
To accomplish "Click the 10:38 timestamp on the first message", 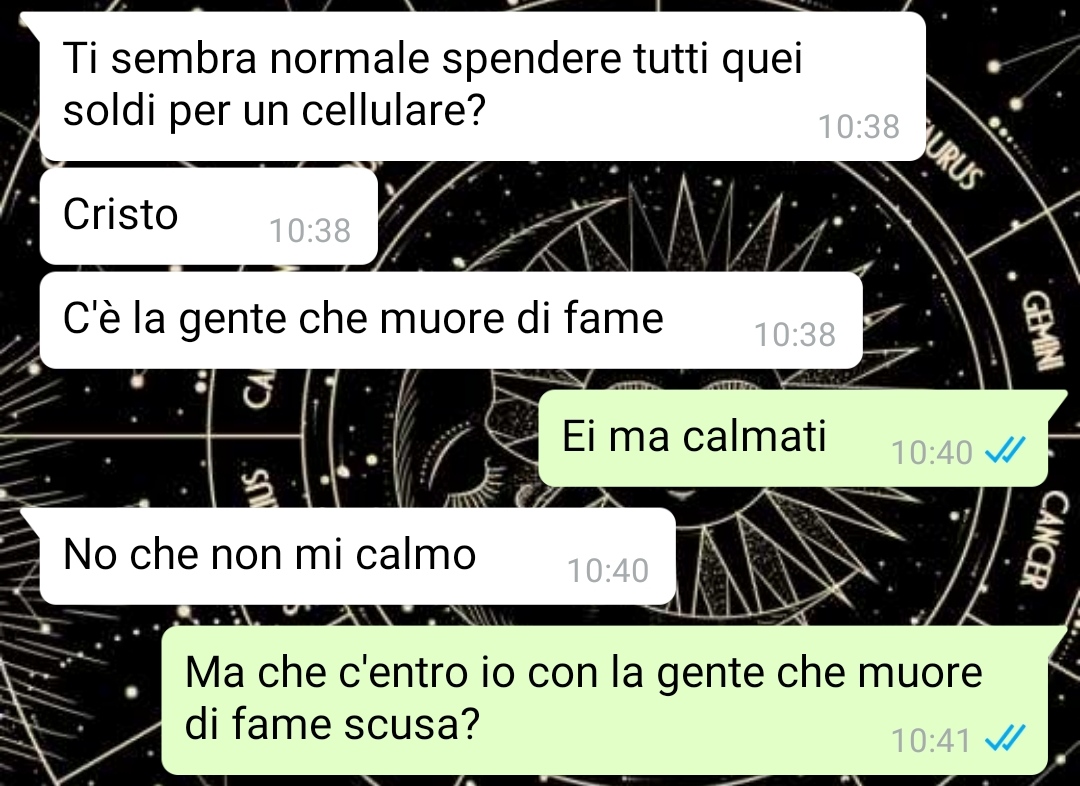I will click(x=858, y=127).
